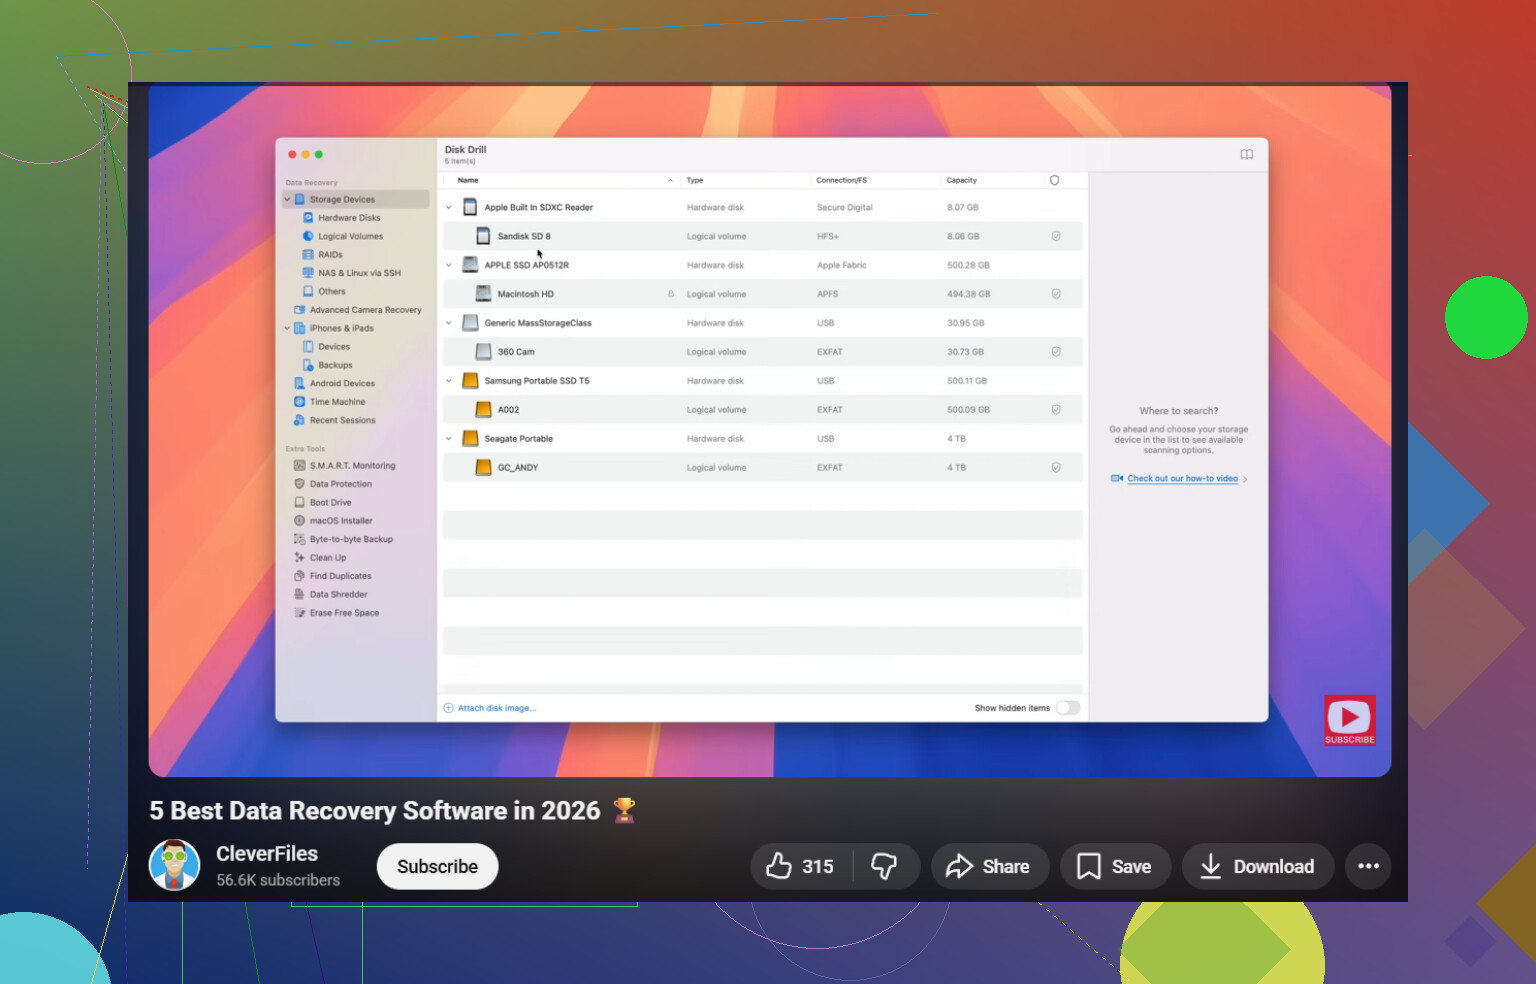Toggle protection shield for Macintosh HD

point(1056,294)
